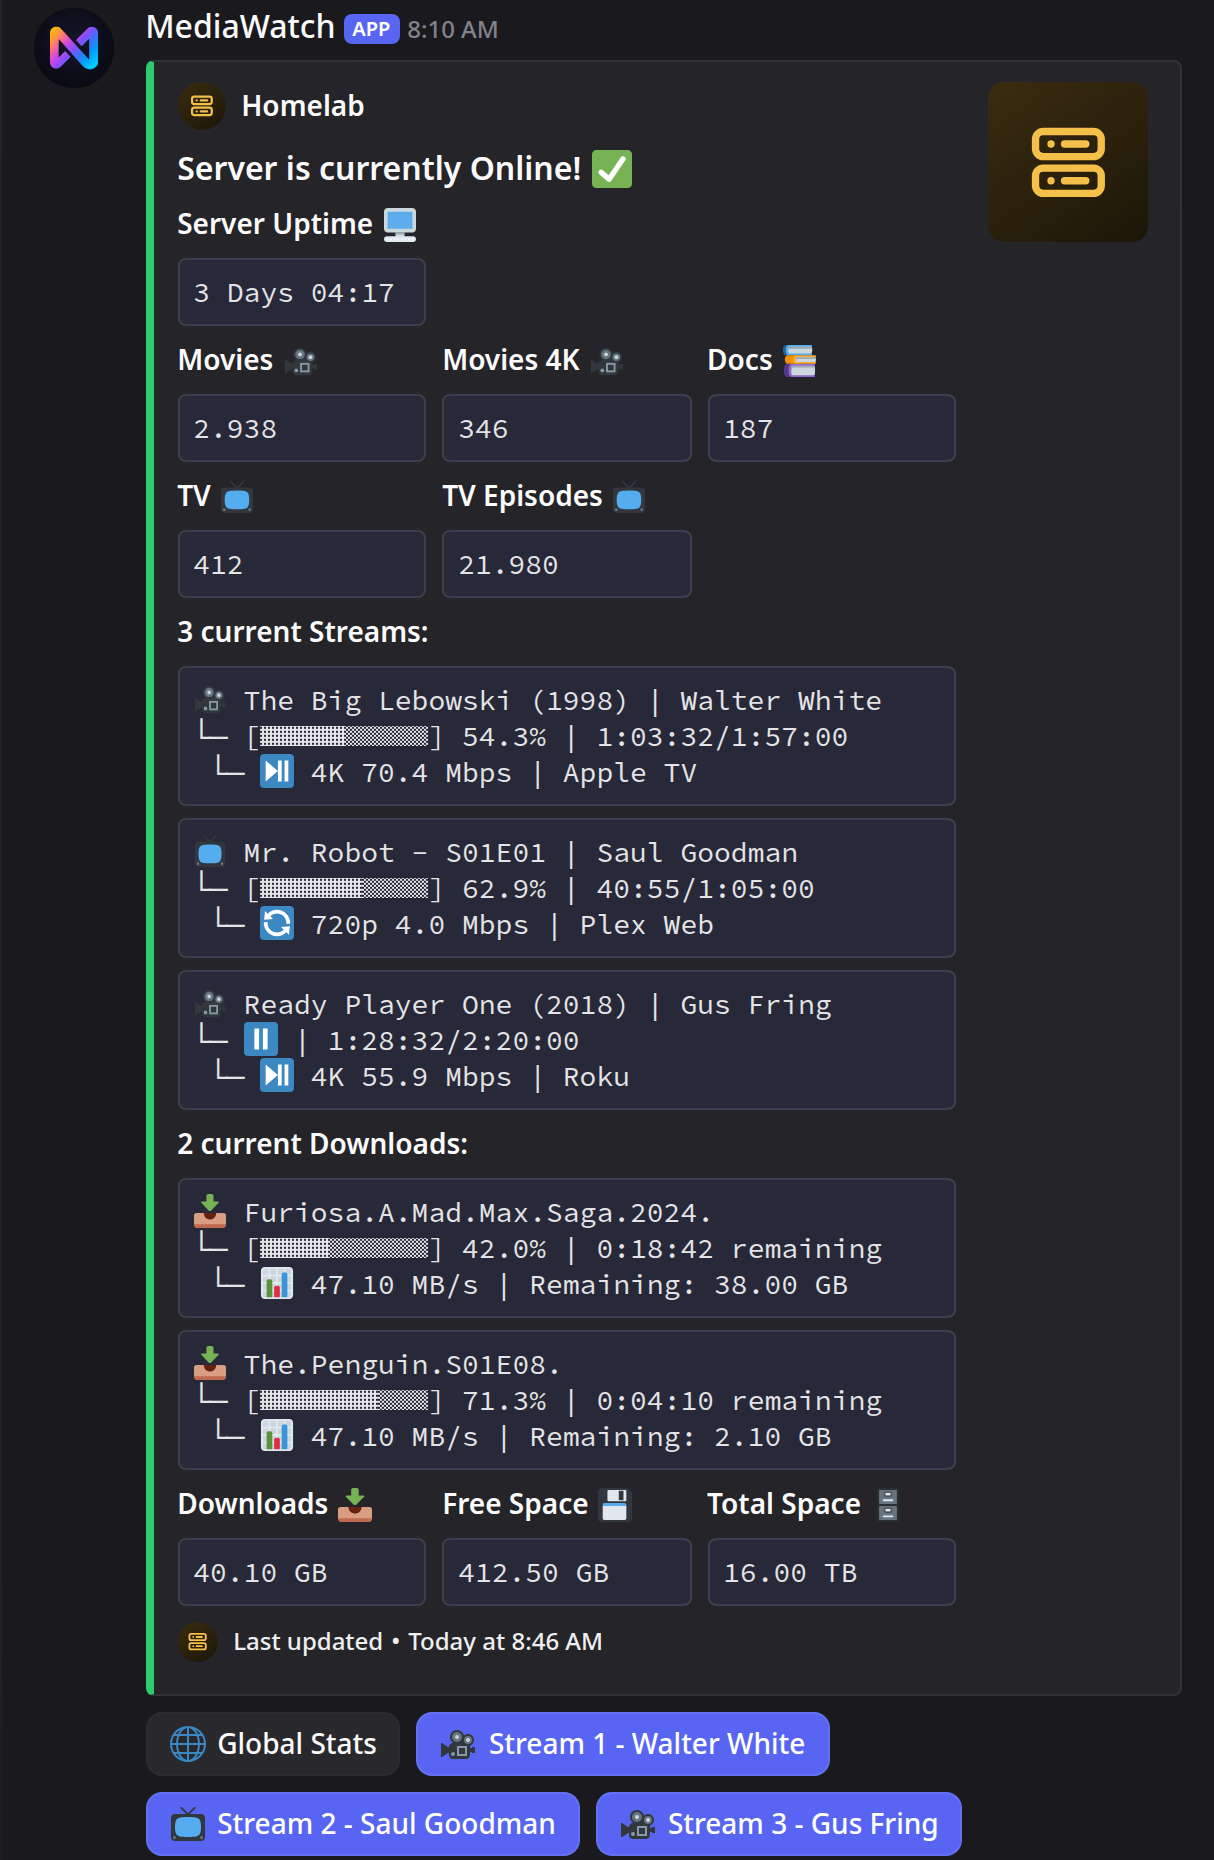
Task: Click the APP badge next to MediaWatch
Action: (x=371, y=29)
